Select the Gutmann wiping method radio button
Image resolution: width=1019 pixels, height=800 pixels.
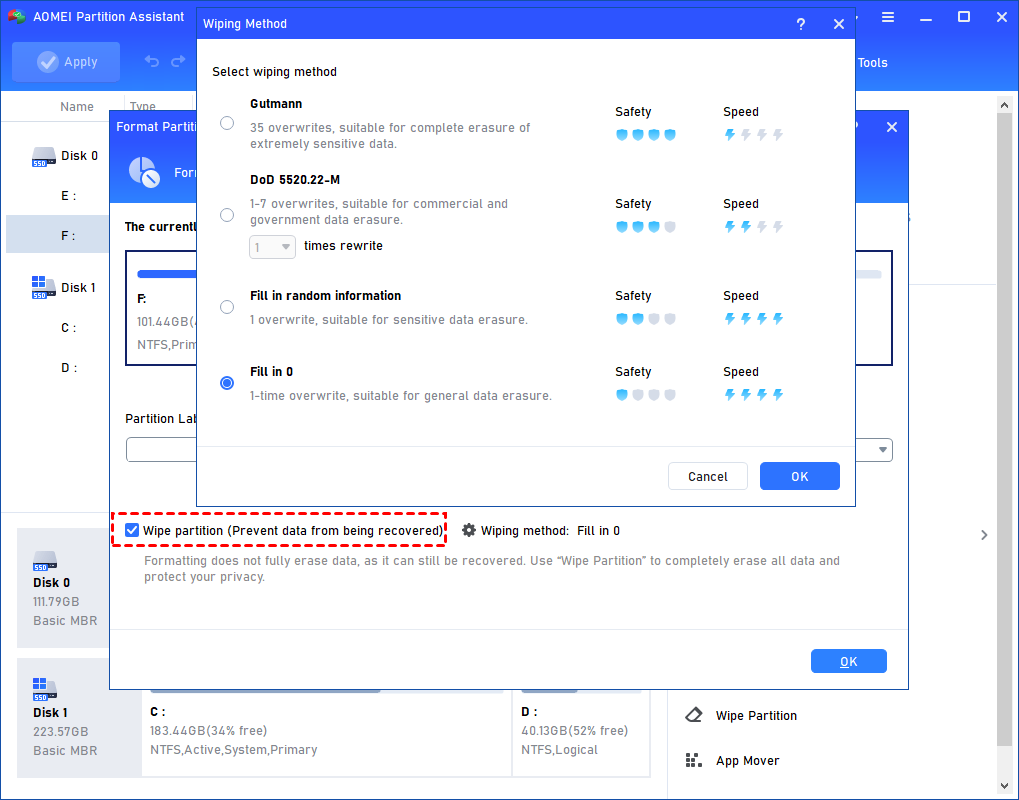click(227, 123)
